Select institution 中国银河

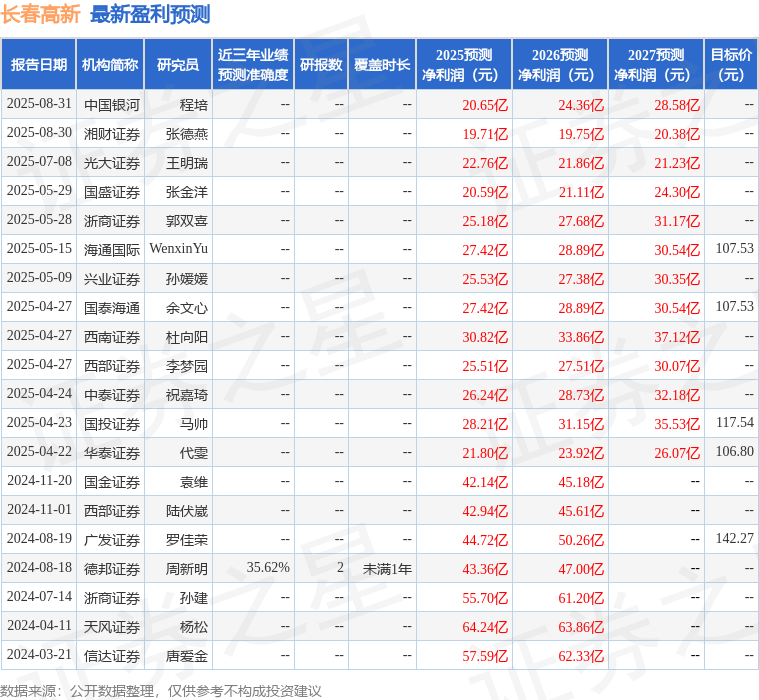(x=112, y=105)
